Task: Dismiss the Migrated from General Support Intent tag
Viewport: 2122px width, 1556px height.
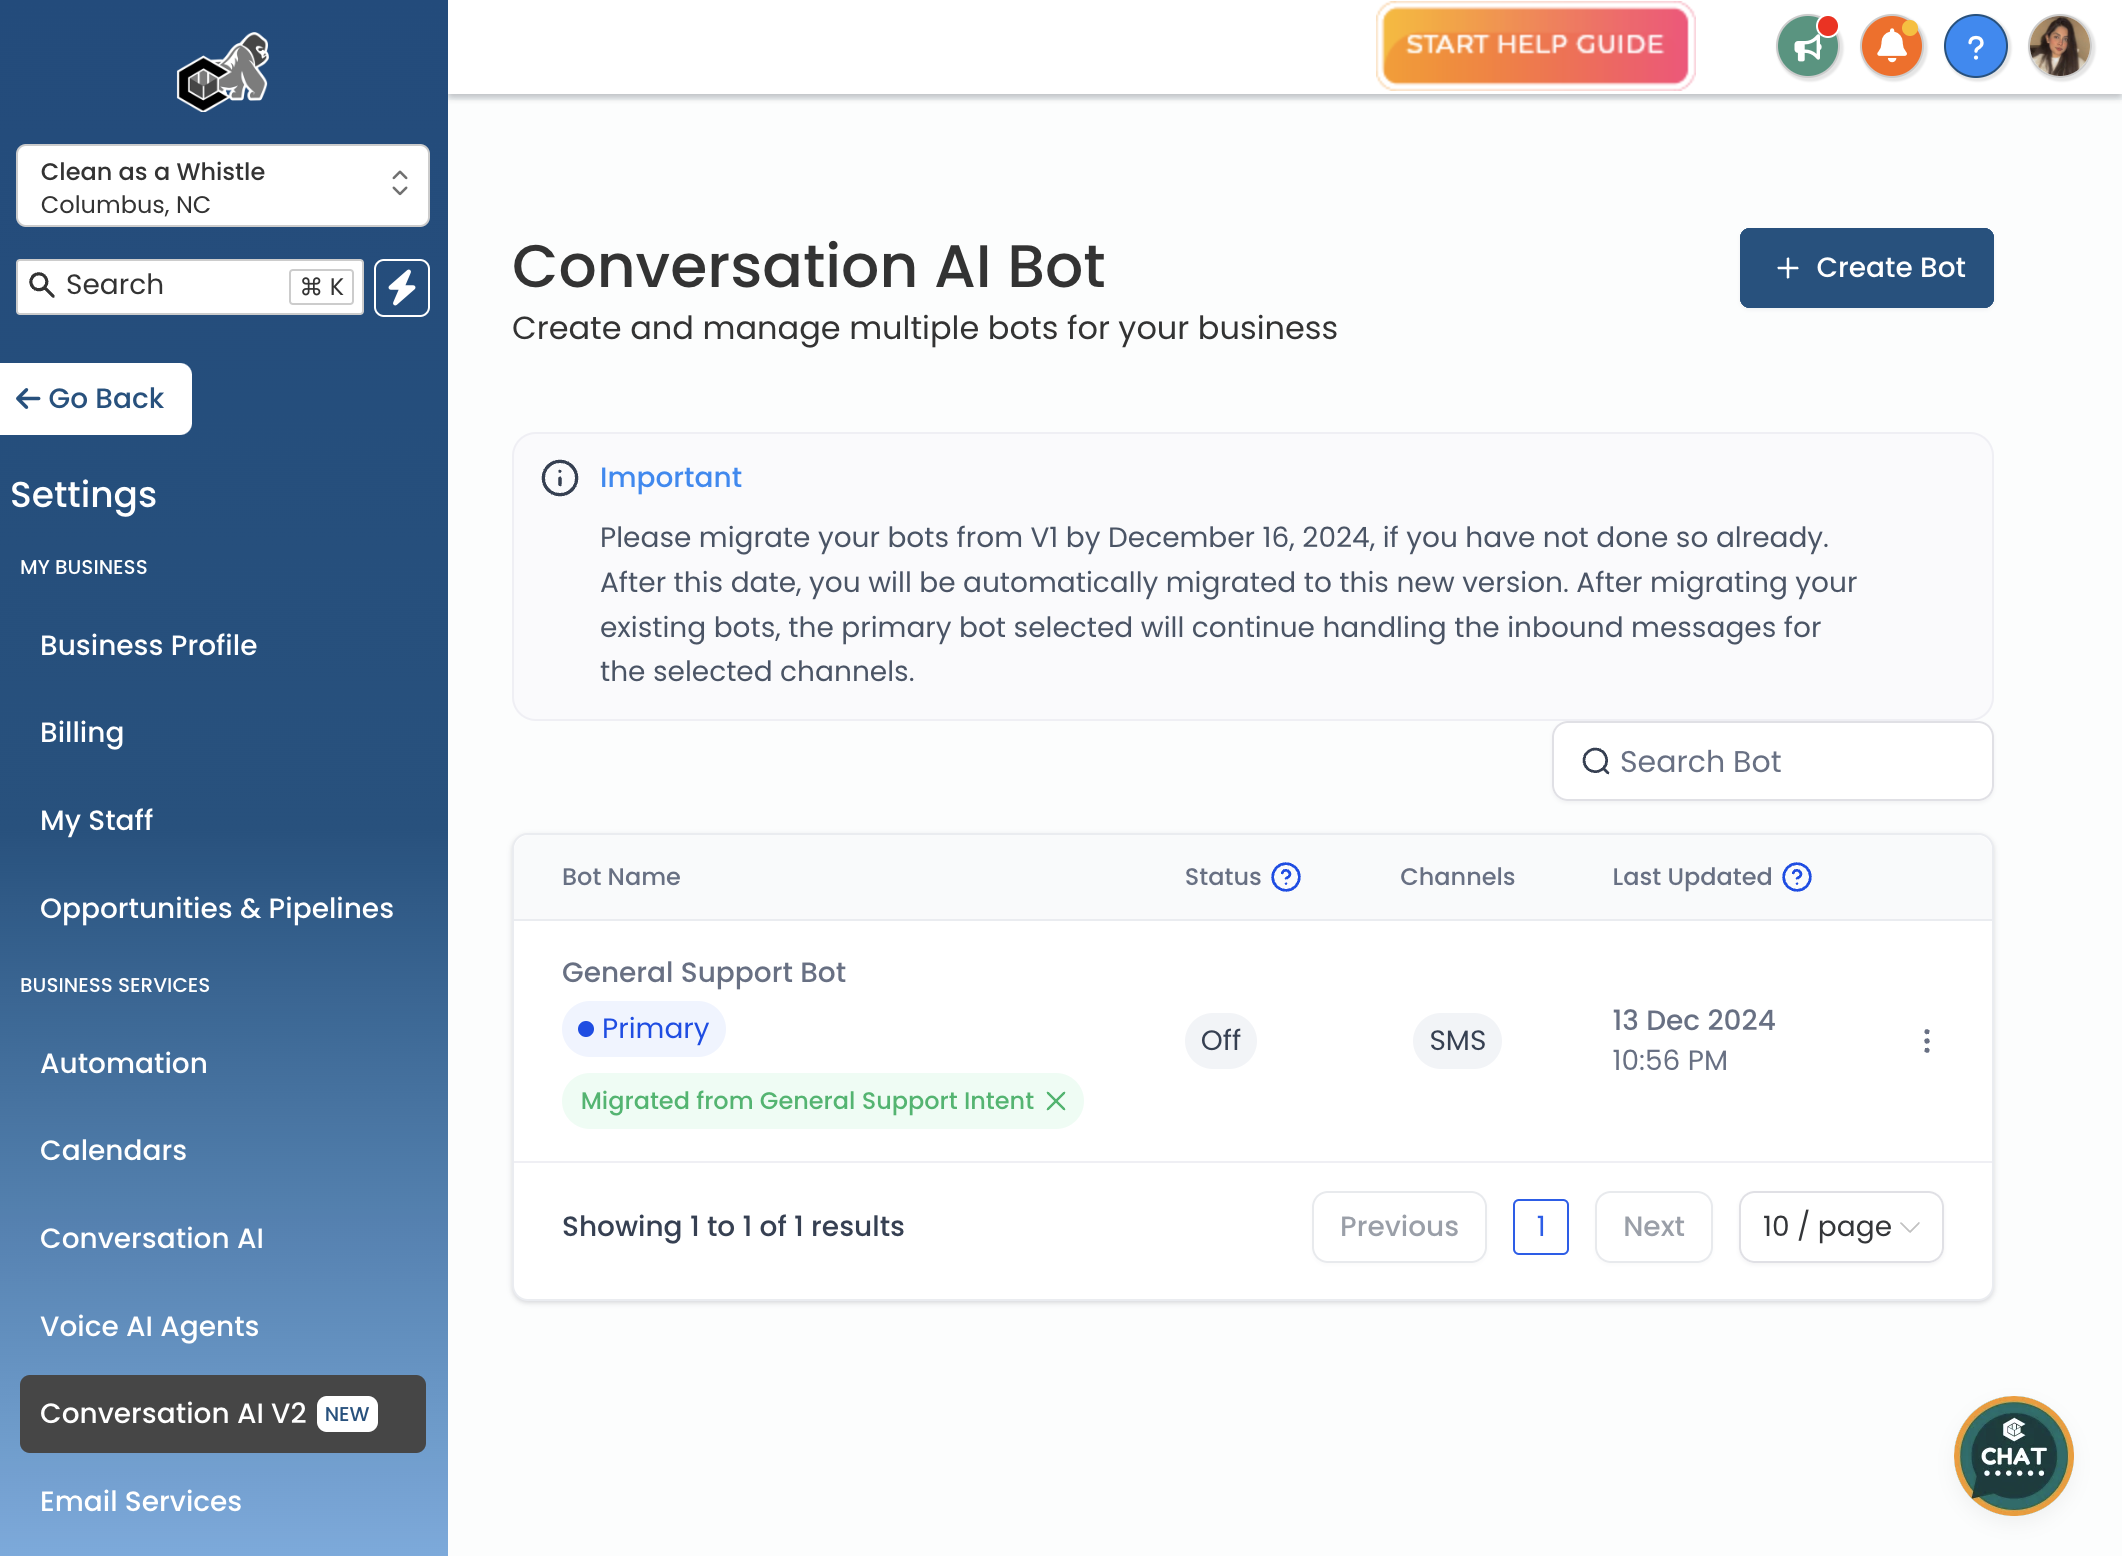Action: point(1056,1101)
